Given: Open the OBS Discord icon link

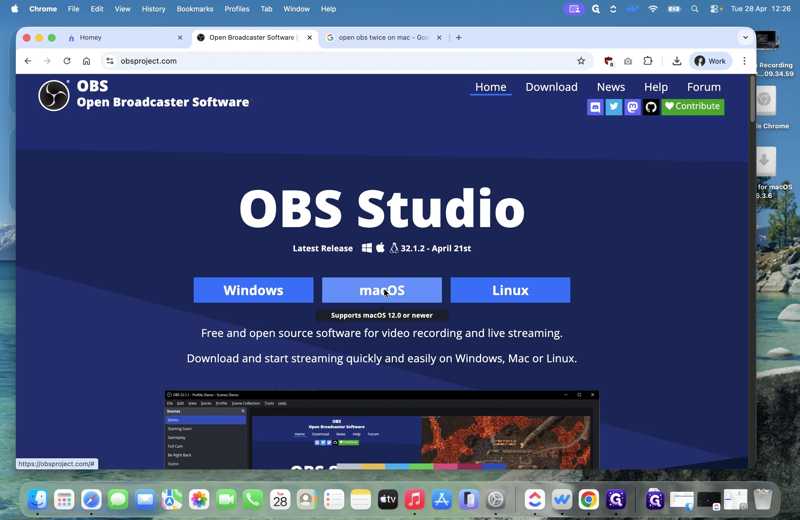Looking at the screenshot, I should click(595, 107).
